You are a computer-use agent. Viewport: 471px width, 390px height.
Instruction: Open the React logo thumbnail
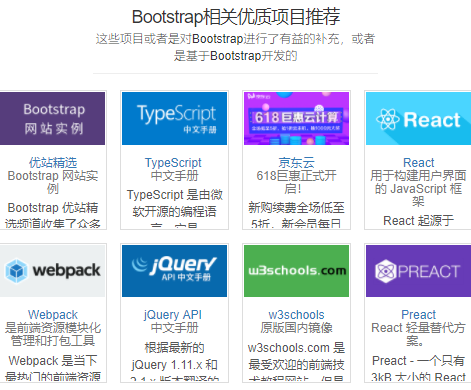click(418, 118)
